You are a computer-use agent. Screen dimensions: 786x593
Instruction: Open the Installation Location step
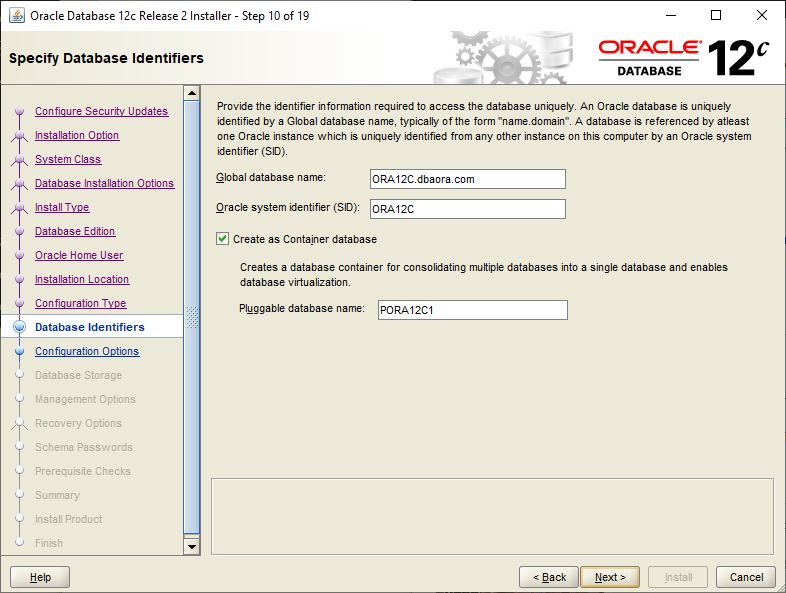point(82,279)
